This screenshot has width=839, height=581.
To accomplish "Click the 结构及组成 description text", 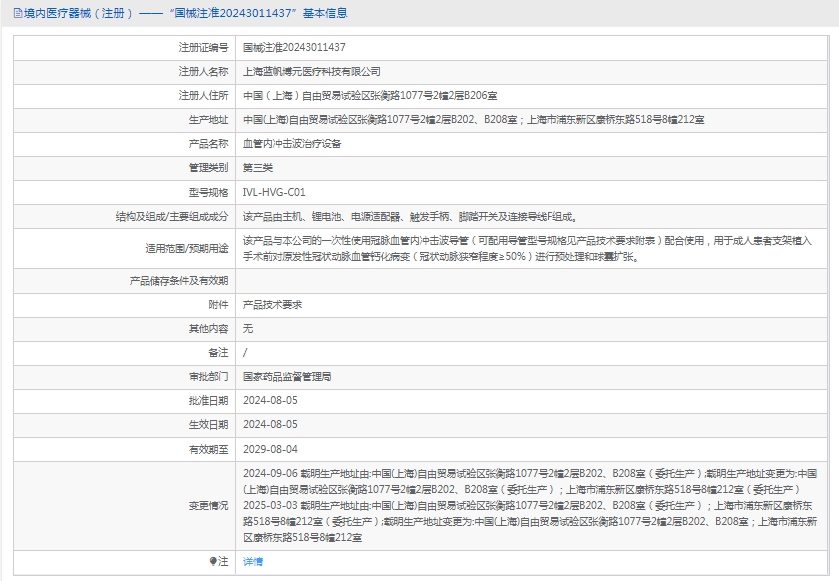I will 410,216.
